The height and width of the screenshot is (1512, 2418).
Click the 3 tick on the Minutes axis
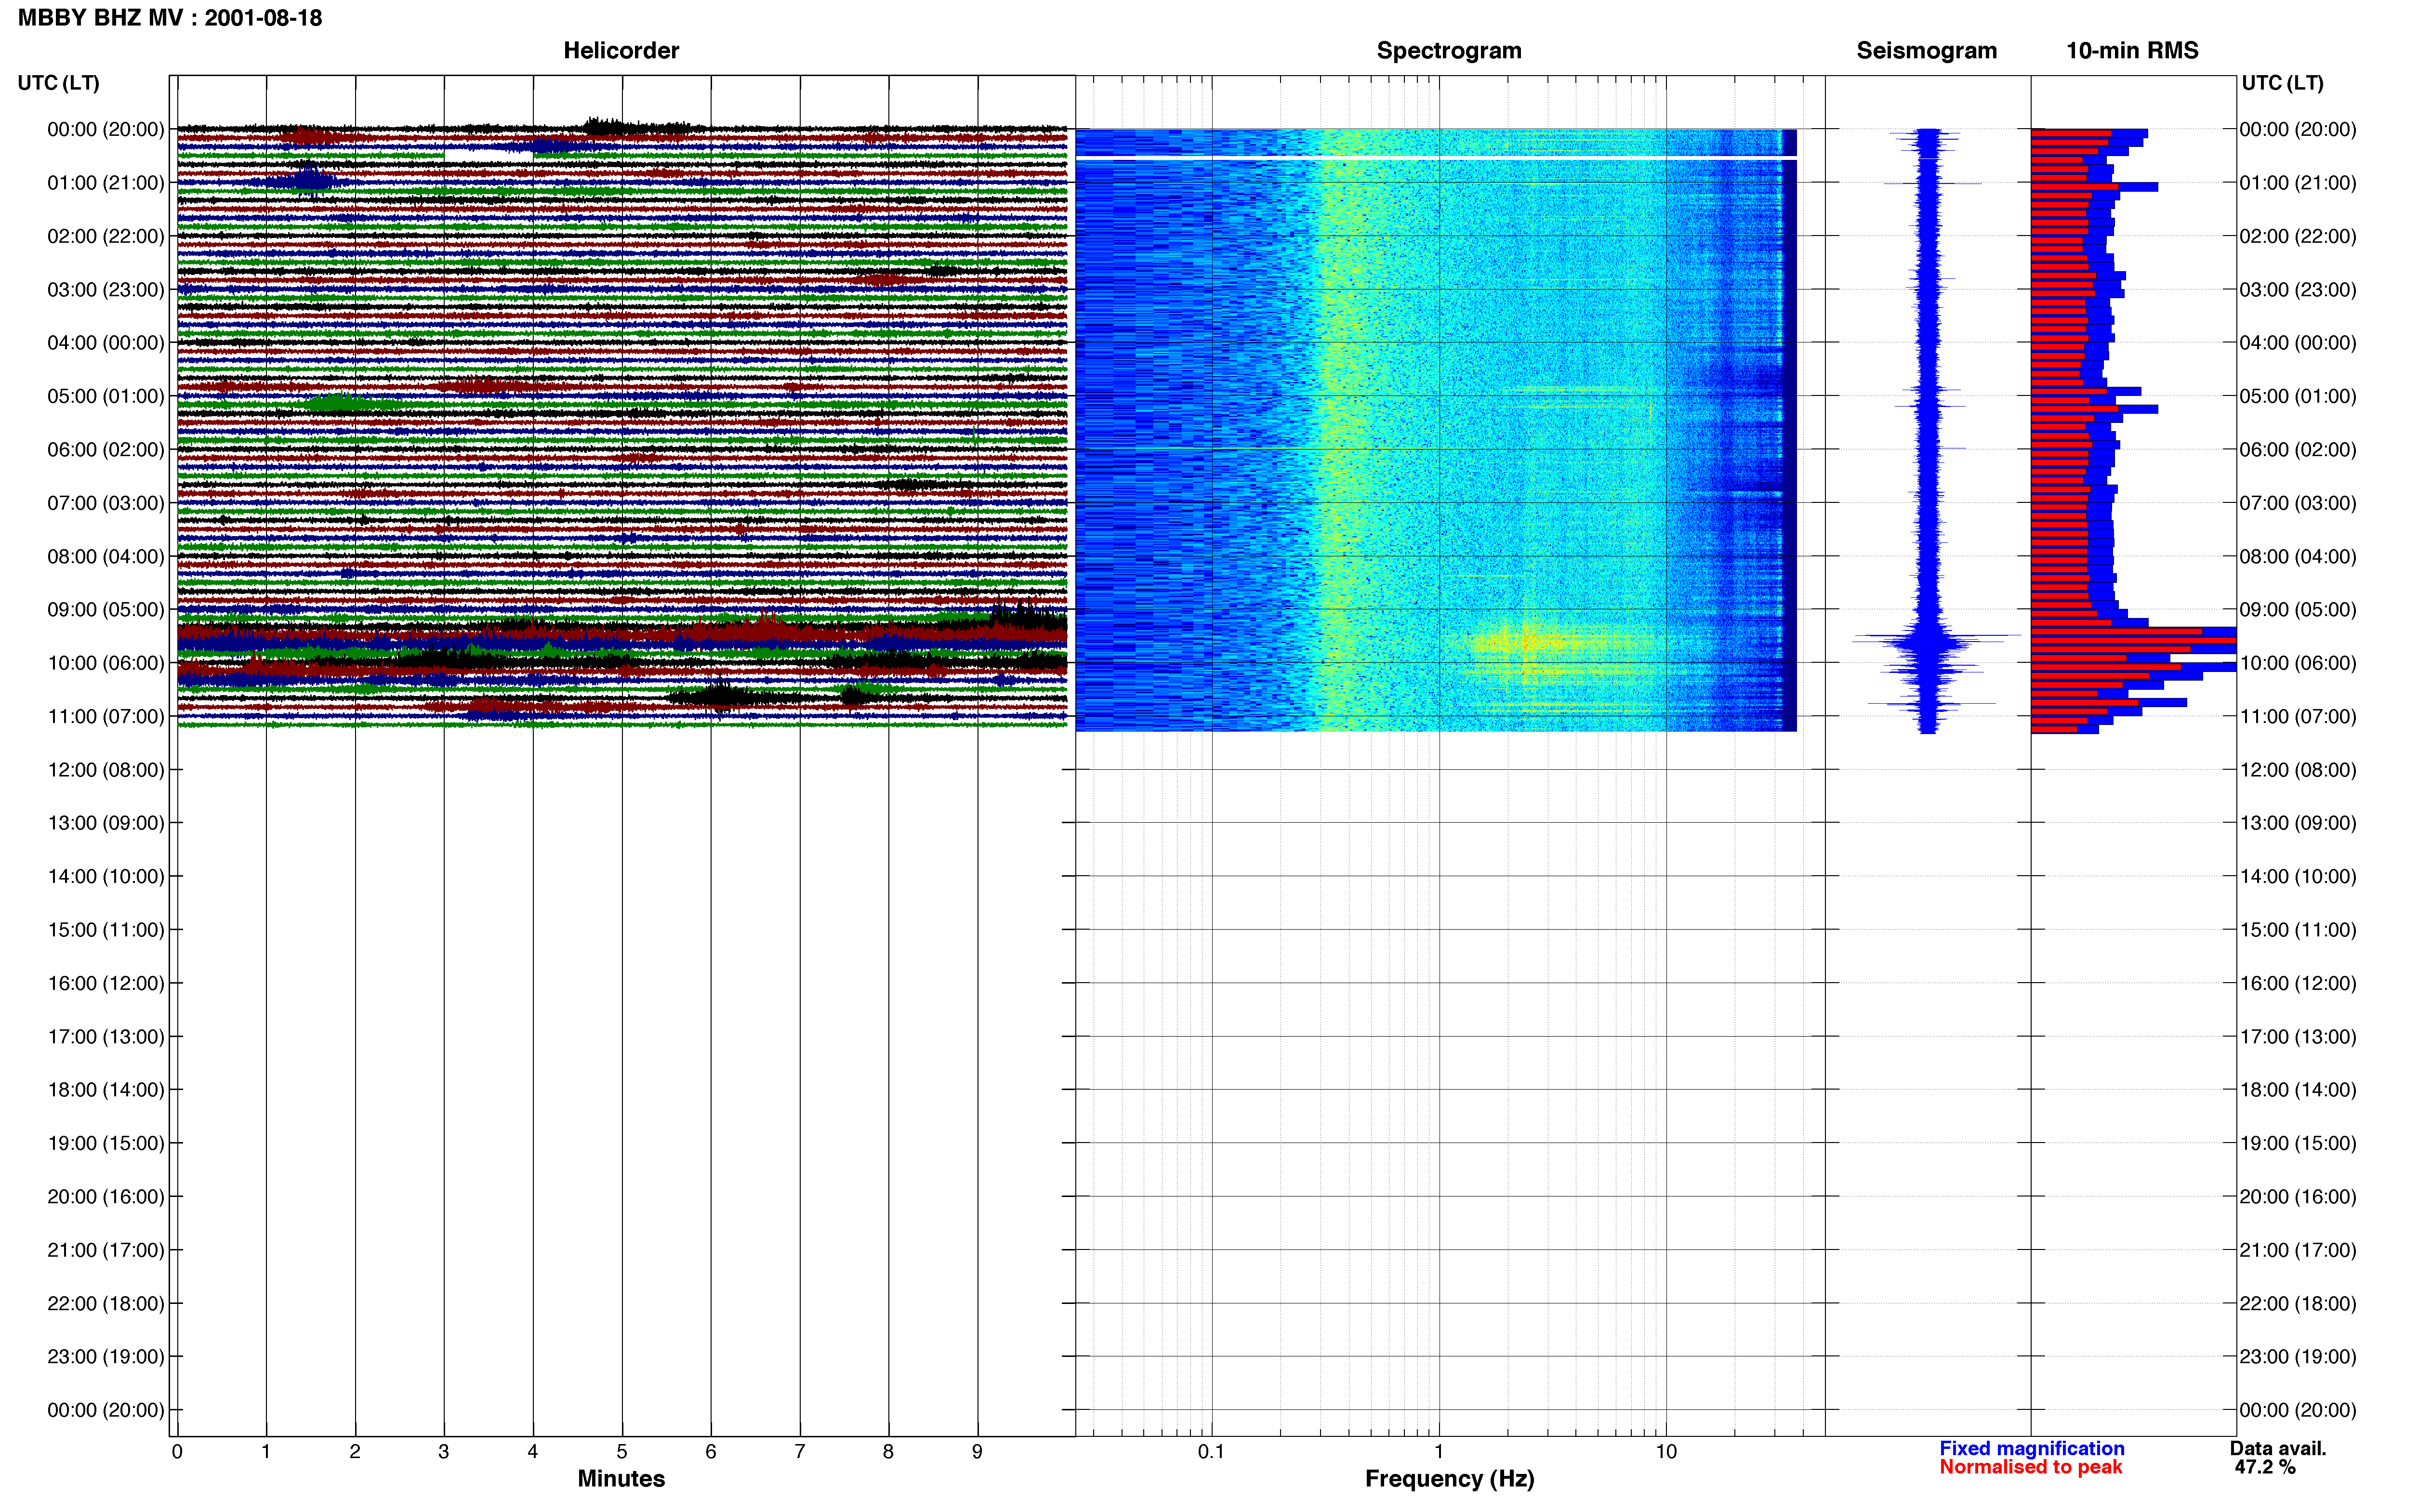[x=444, y=1451]
